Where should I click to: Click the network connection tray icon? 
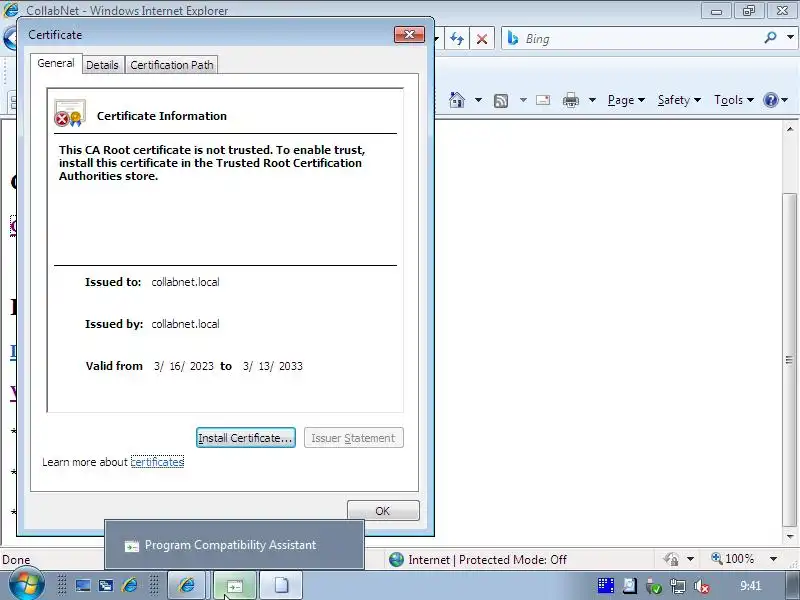[678, 586]
